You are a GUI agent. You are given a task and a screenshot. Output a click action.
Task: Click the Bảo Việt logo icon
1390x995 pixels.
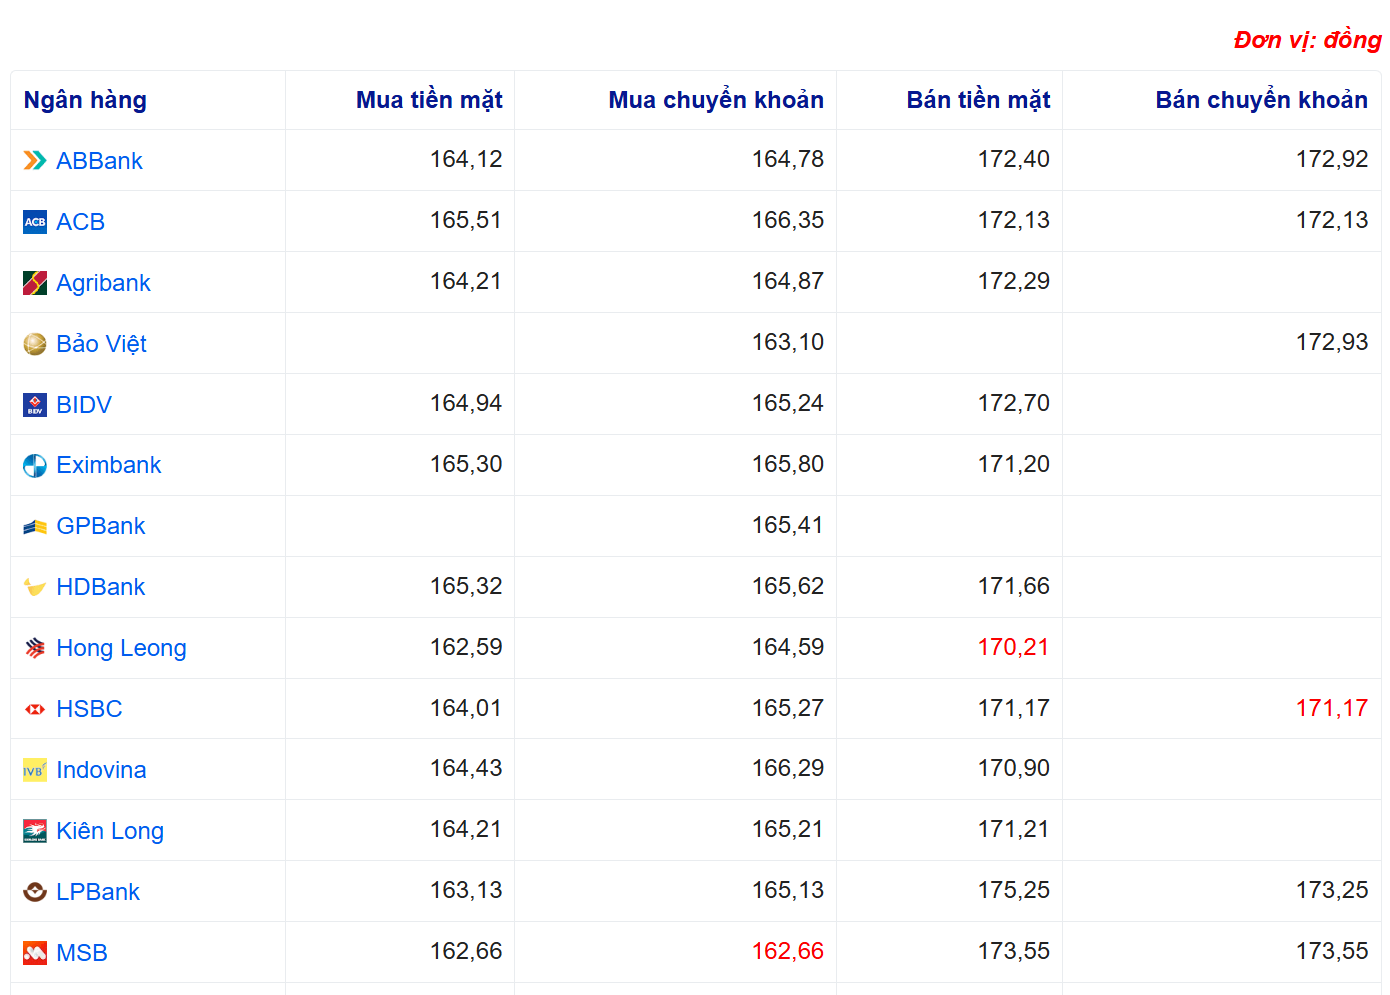tap(35, 344)
